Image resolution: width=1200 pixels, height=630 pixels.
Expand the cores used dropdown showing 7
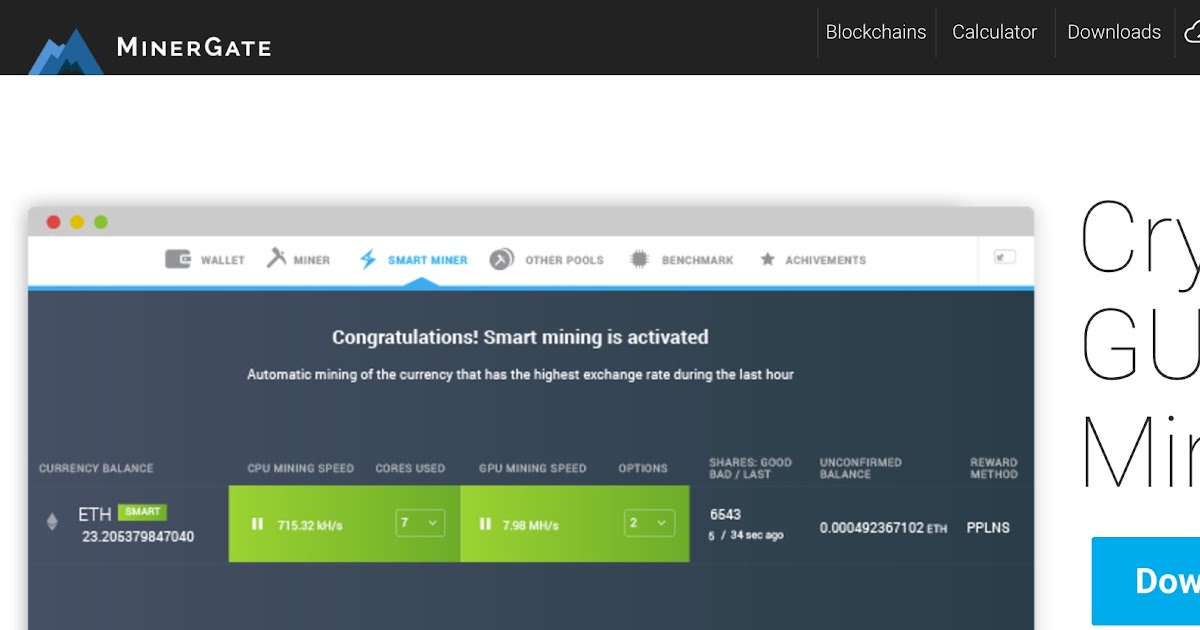420,523
